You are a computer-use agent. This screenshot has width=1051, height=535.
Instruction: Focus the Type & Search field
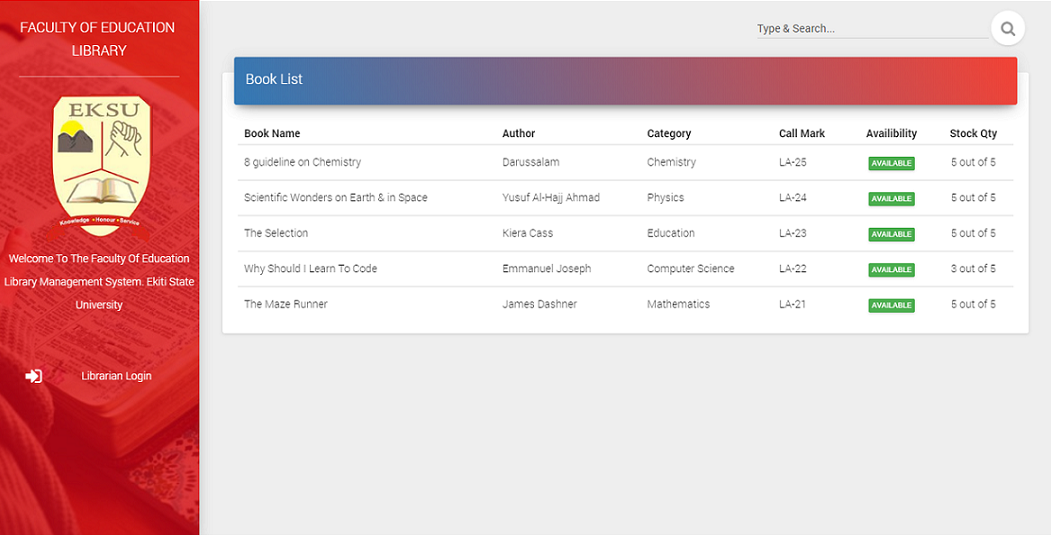pos(872,29)
